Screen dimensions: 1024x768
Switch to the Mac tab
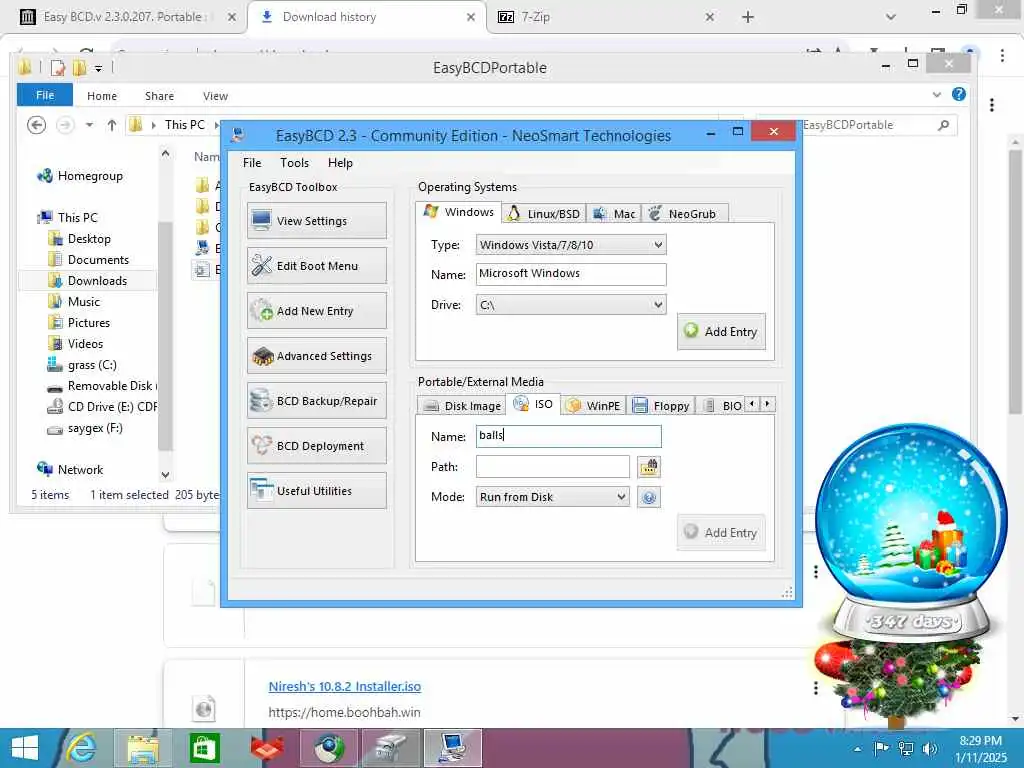(x=614, y=214)
